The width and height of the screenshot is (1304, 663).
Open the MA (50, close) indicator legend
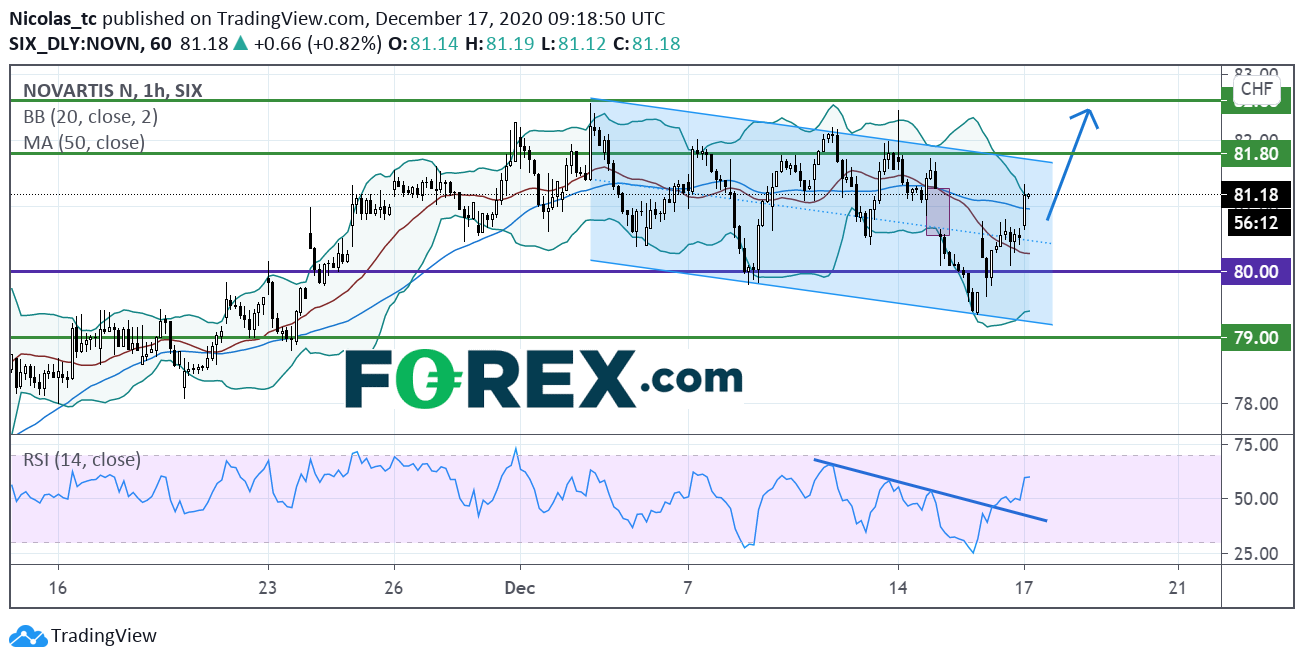point(84,142)
